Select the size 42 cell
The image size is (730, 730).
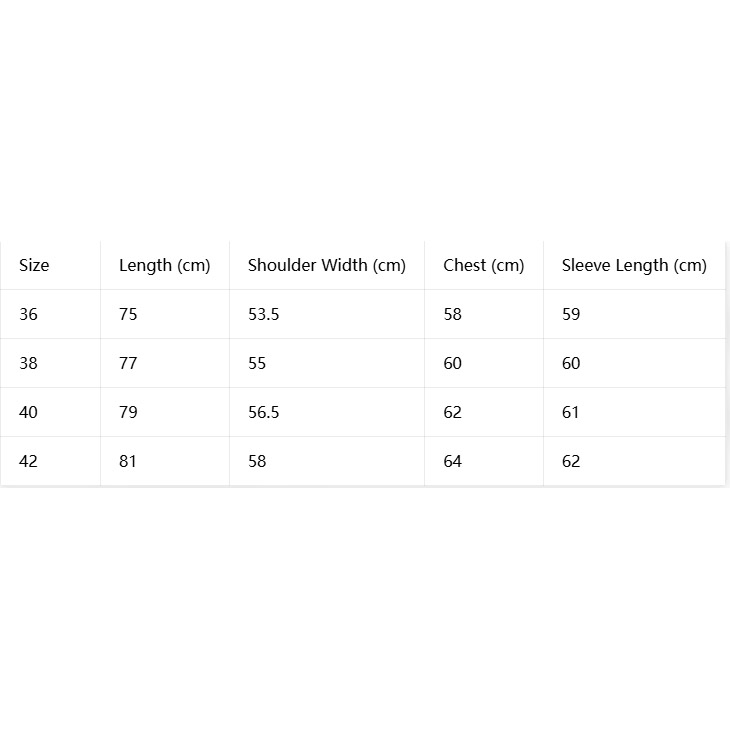point(28,461)
